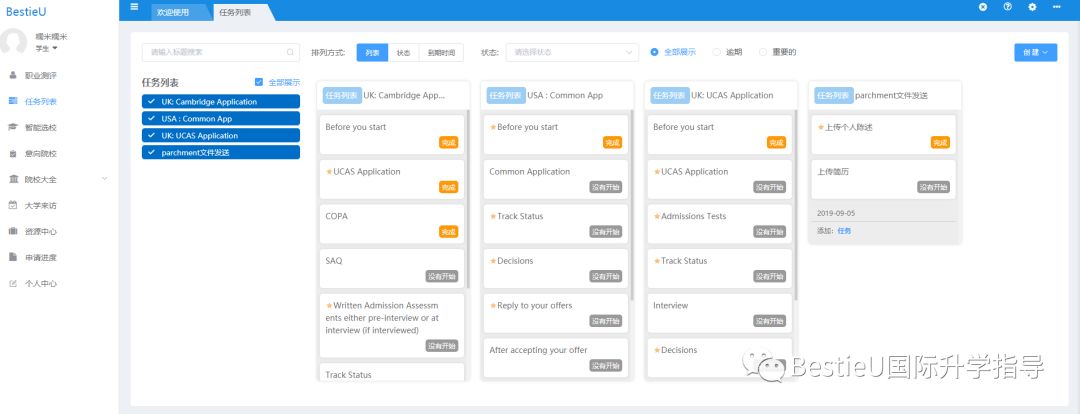Uncheck USA : Common App in task list

(220, 118)
